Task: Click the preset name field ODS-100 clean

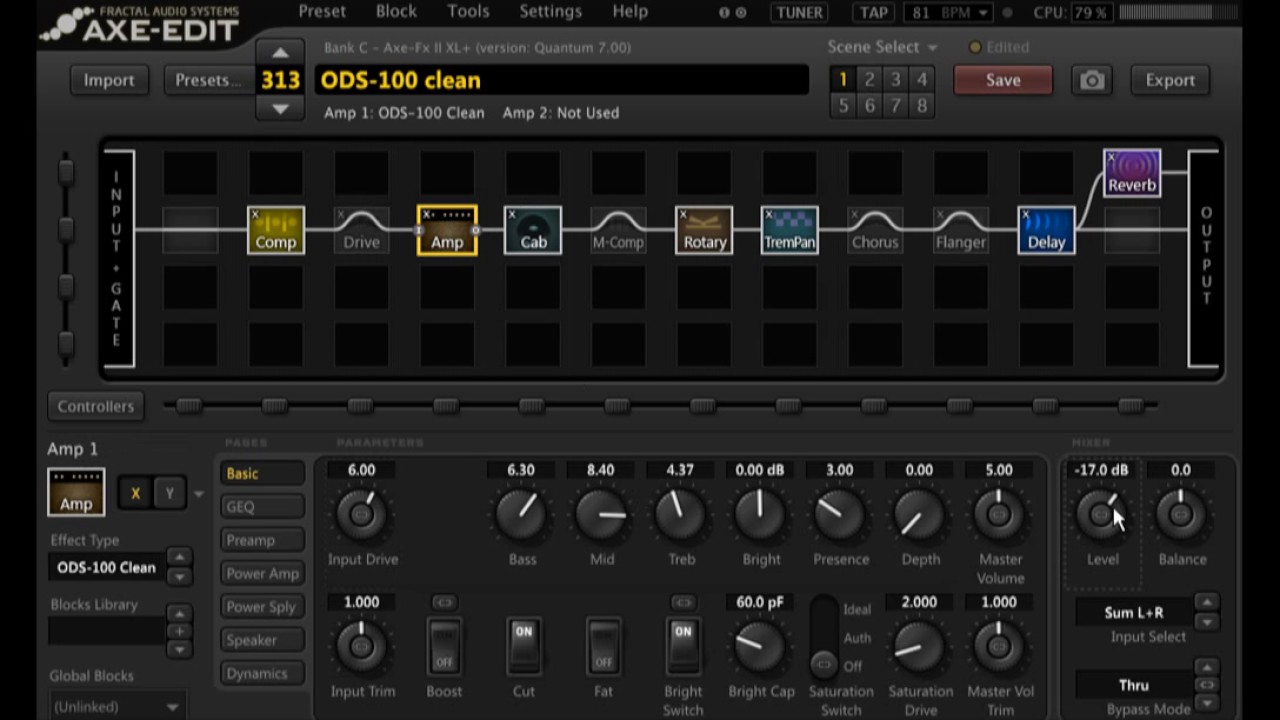Action: (562, 80)
